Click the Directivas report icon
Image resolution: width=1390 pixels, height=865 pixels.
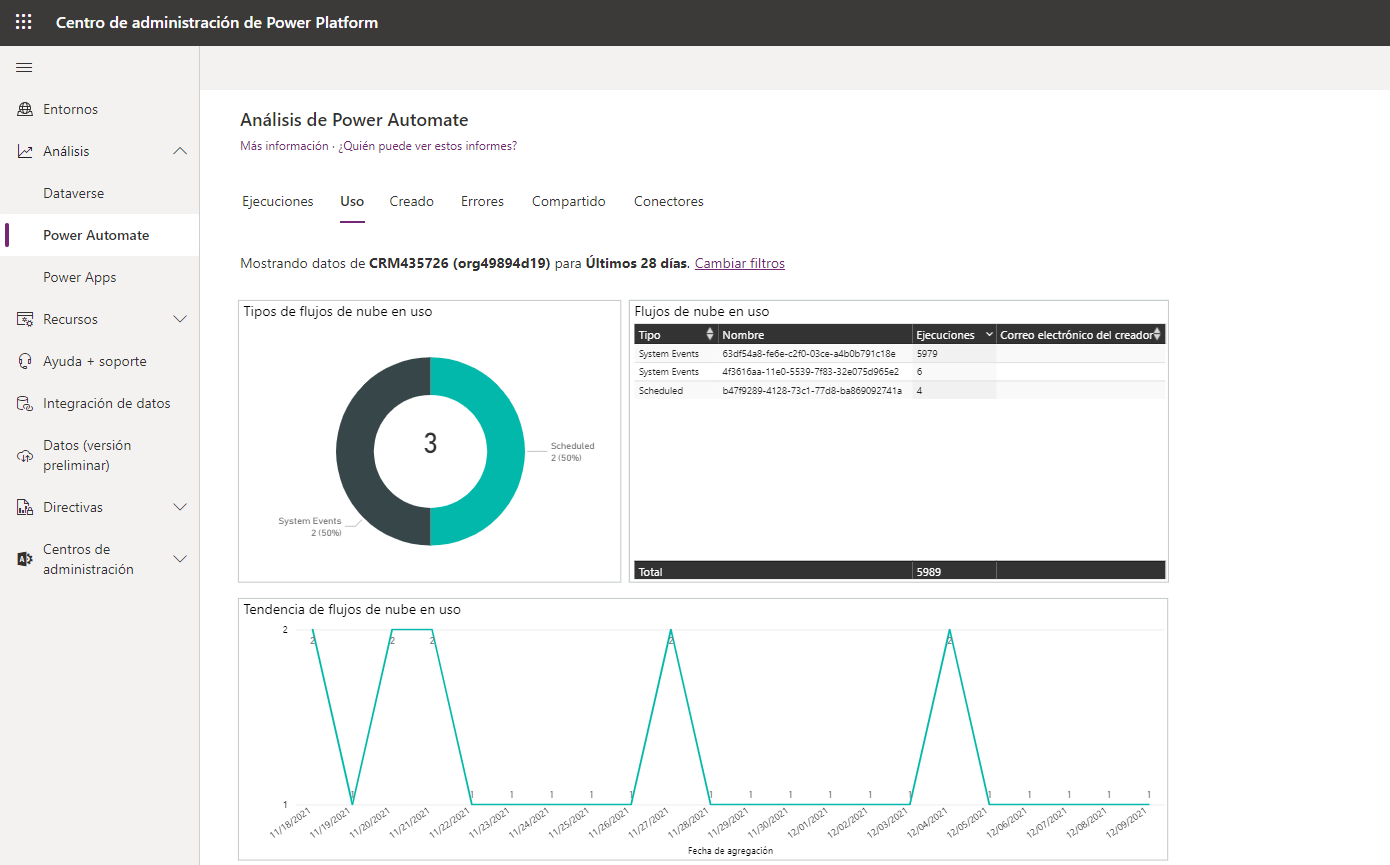(x=25, y=507)
